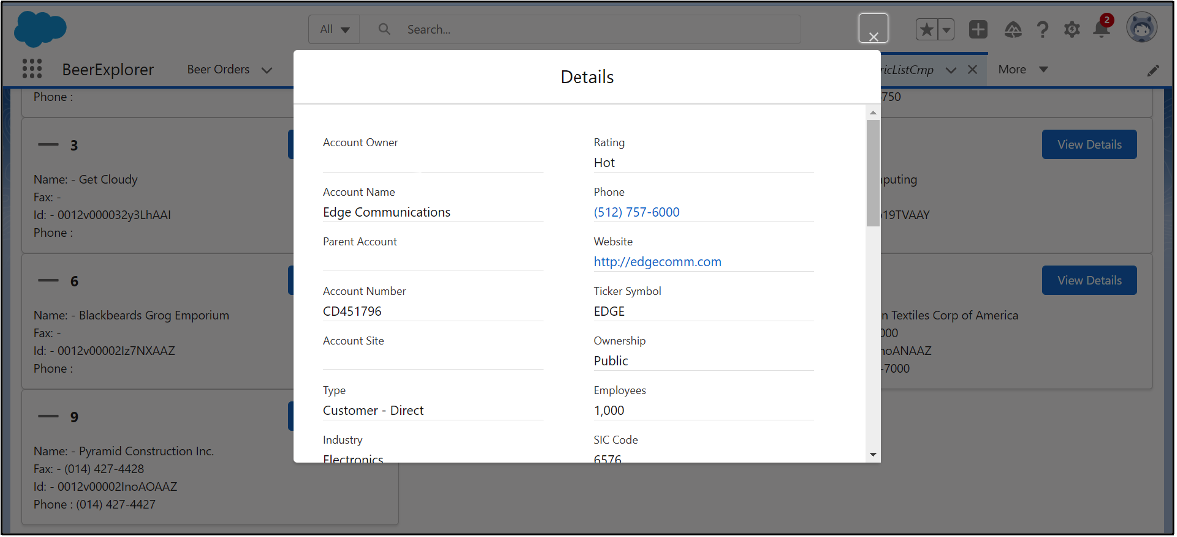1177x537 pixels.
Task: Click the Salesforce cloud logo
Action: point(41,29)
